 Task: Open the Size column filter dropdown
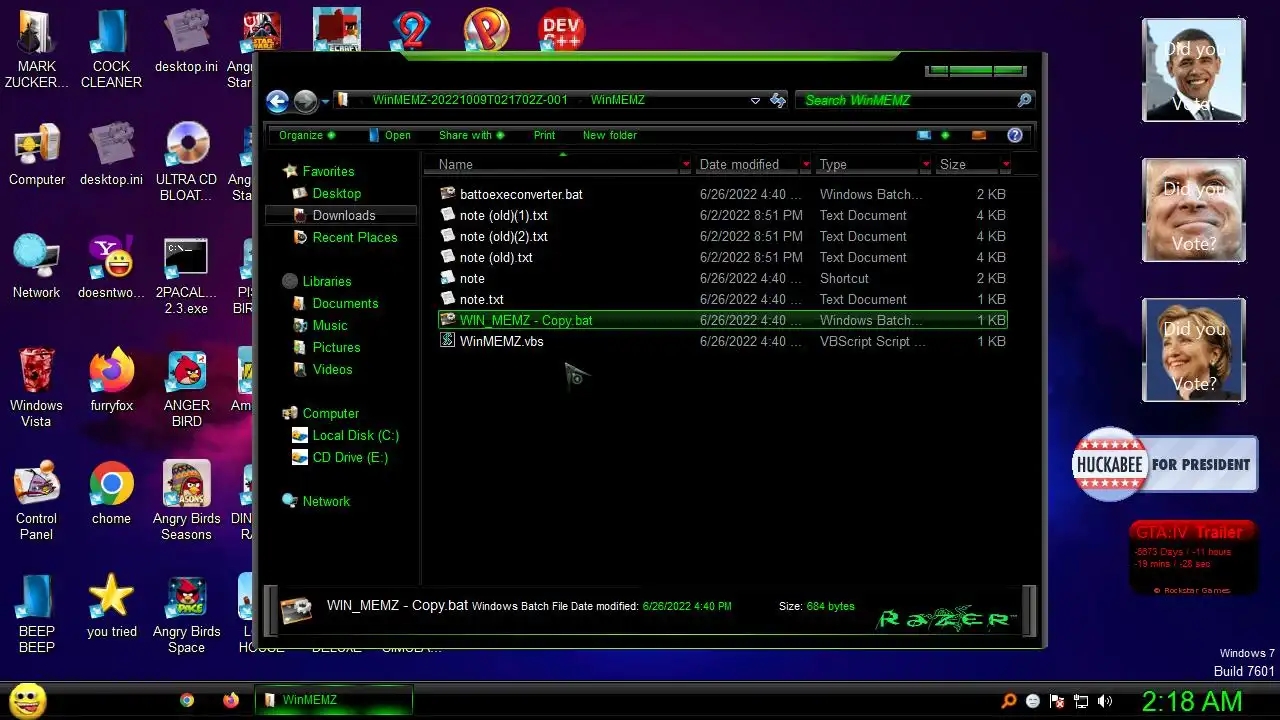click(1006, 164)
